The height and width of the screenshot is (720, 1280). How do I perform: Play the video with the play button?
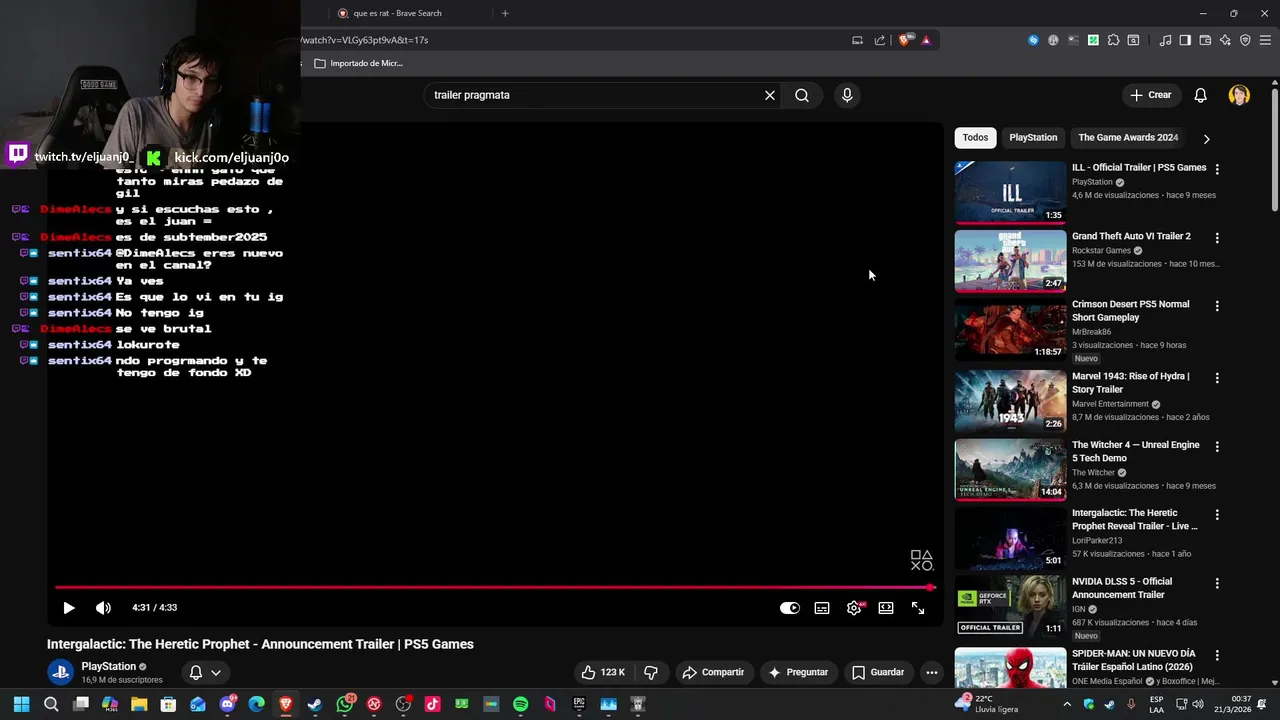click(x=69, y=608)
